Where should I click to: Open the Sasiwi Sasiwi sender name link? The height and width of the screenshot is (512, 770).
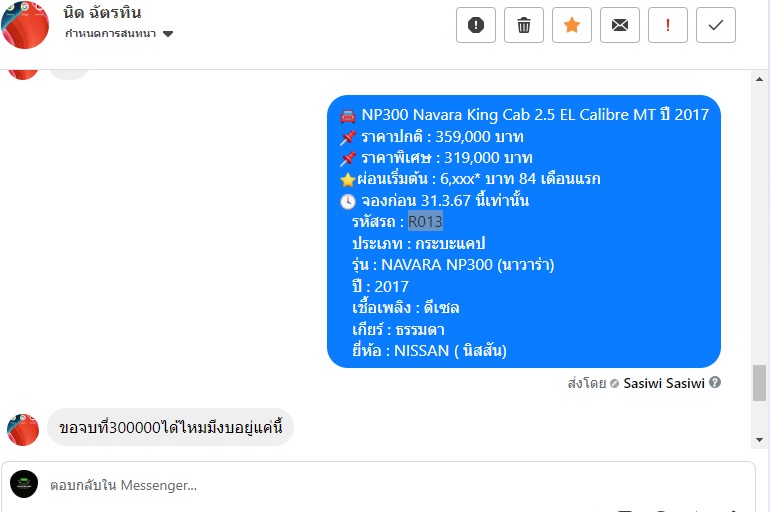[663, 383]
